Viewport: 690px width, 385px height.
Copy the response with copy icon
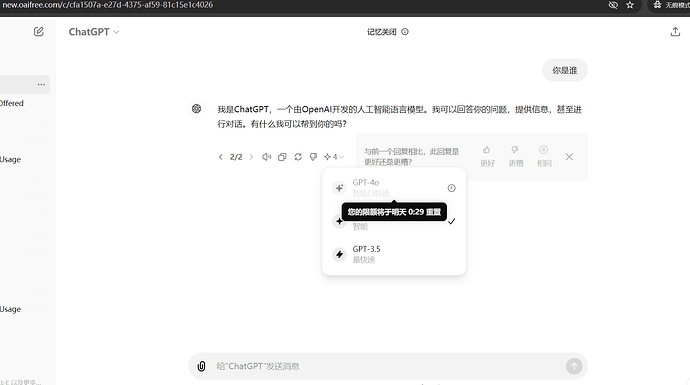[x=282, y=157]
